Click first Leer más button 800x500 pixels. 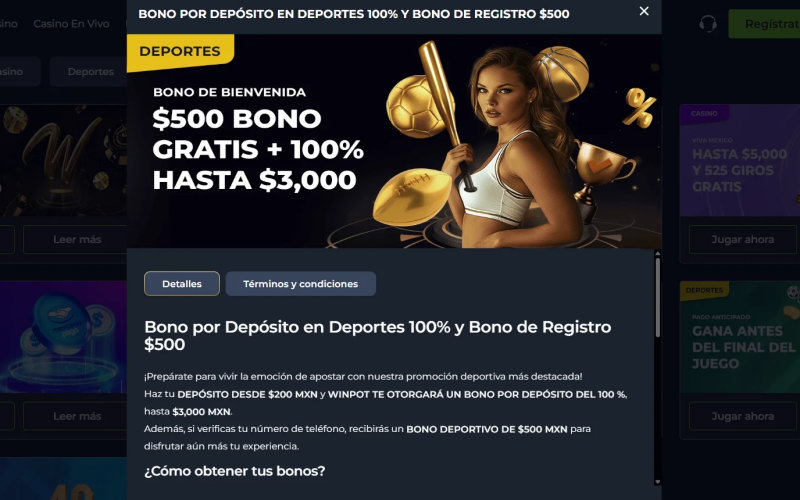coord(76,239)
